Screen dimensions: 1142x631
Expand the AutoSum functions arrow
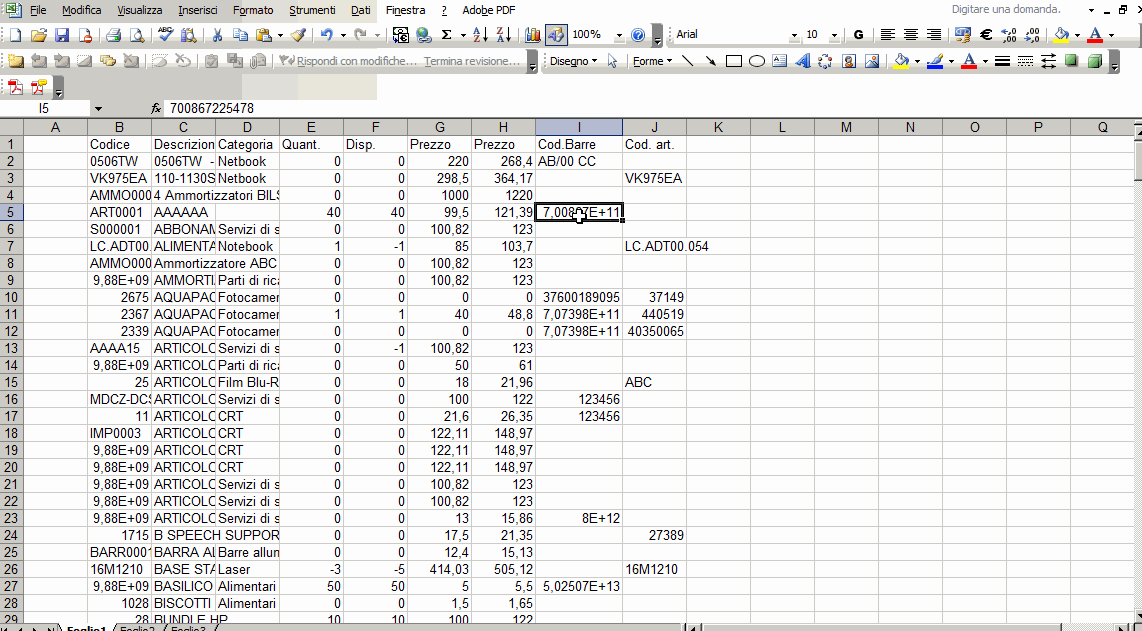462,35
